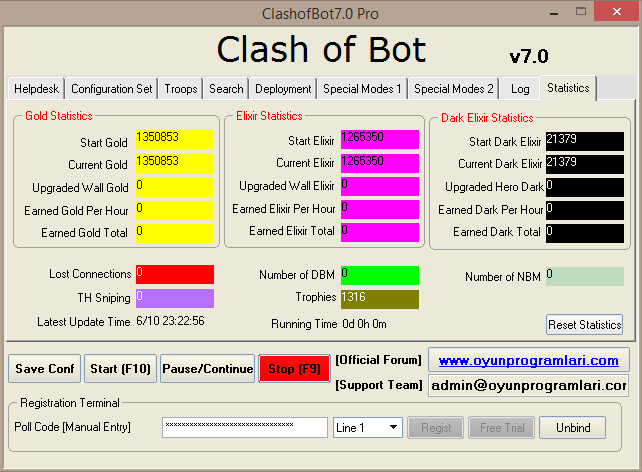Screen dimensions: 642x472
Task: Minimize the ClashofBot7.0 Pro window
Action: pyautogui.click(x=554, y=13)
